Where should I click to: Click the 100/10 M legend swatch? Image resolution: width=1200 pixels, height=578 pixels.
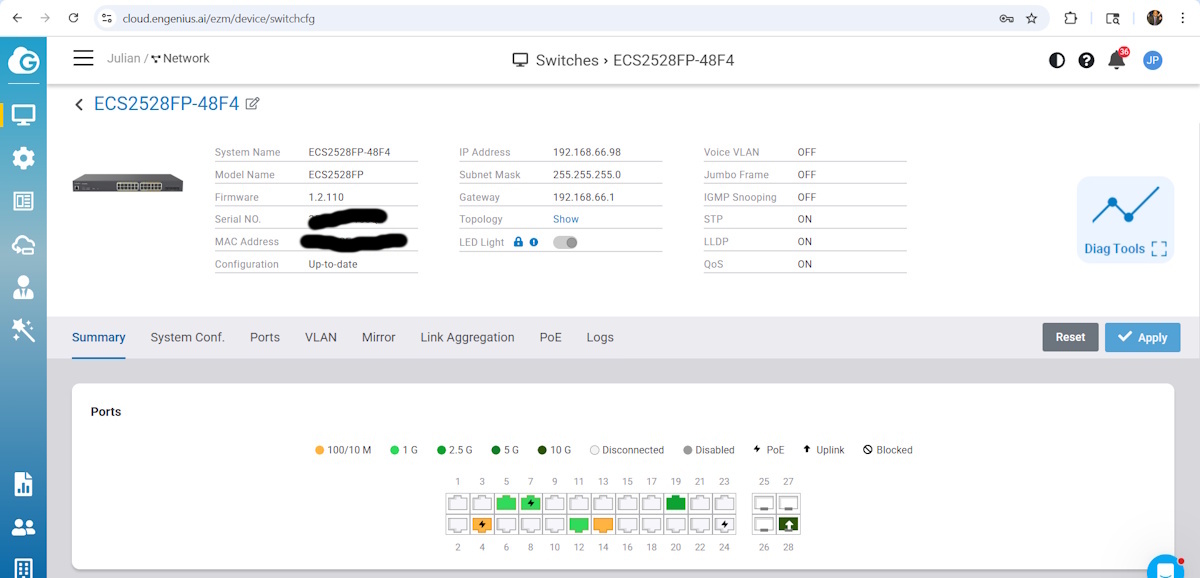pos(319,450)
